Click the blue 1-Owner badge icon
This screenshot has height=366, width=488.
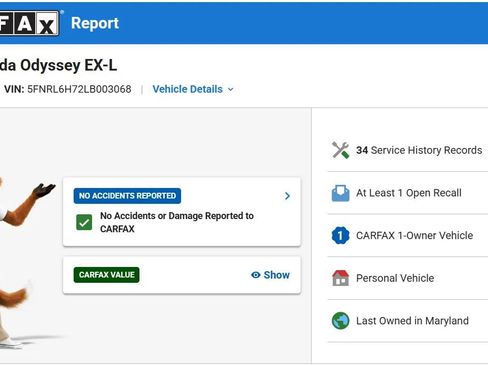coord(340,235)
